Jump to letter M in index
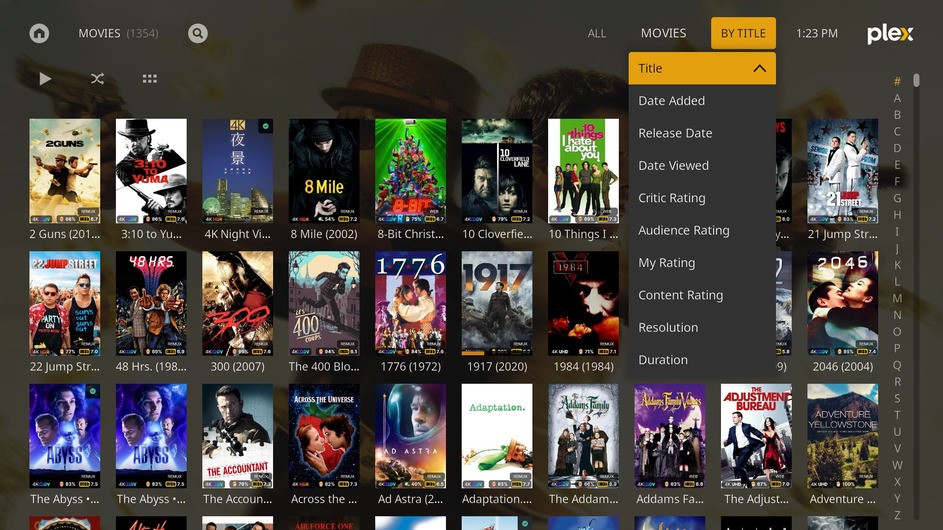Screen dimensions: 943x530 tap(897, 298)
